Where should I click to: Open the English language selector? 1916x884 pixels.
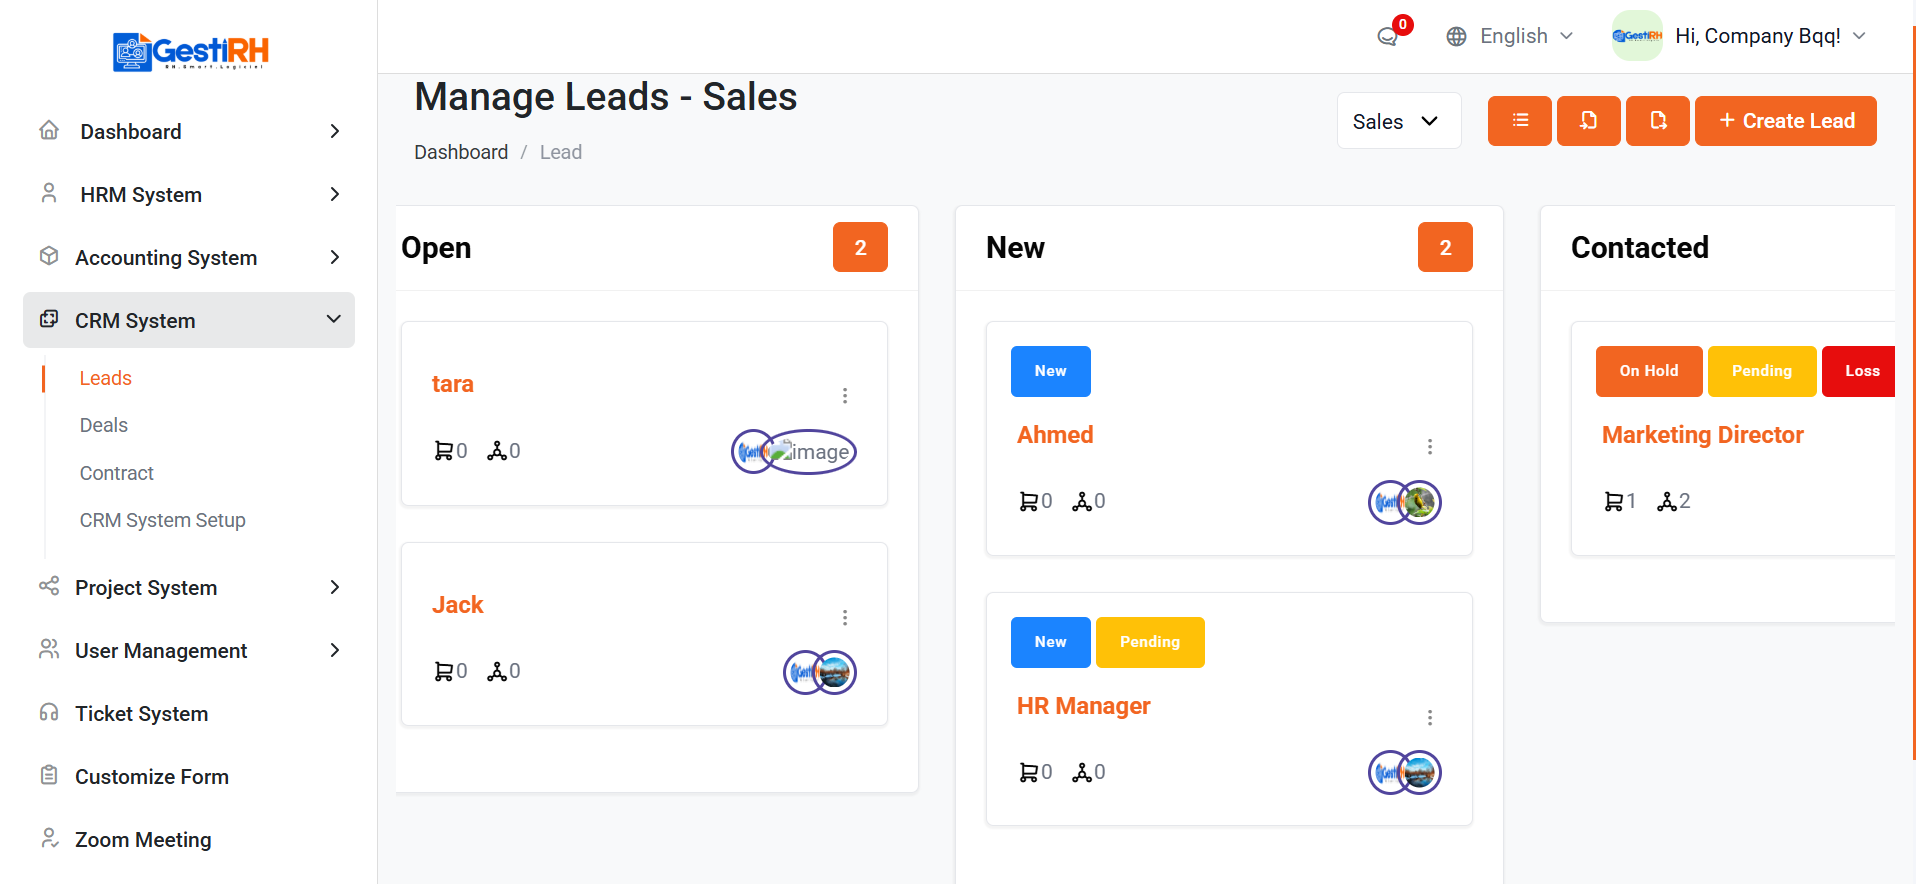(x=1510, y=36)
